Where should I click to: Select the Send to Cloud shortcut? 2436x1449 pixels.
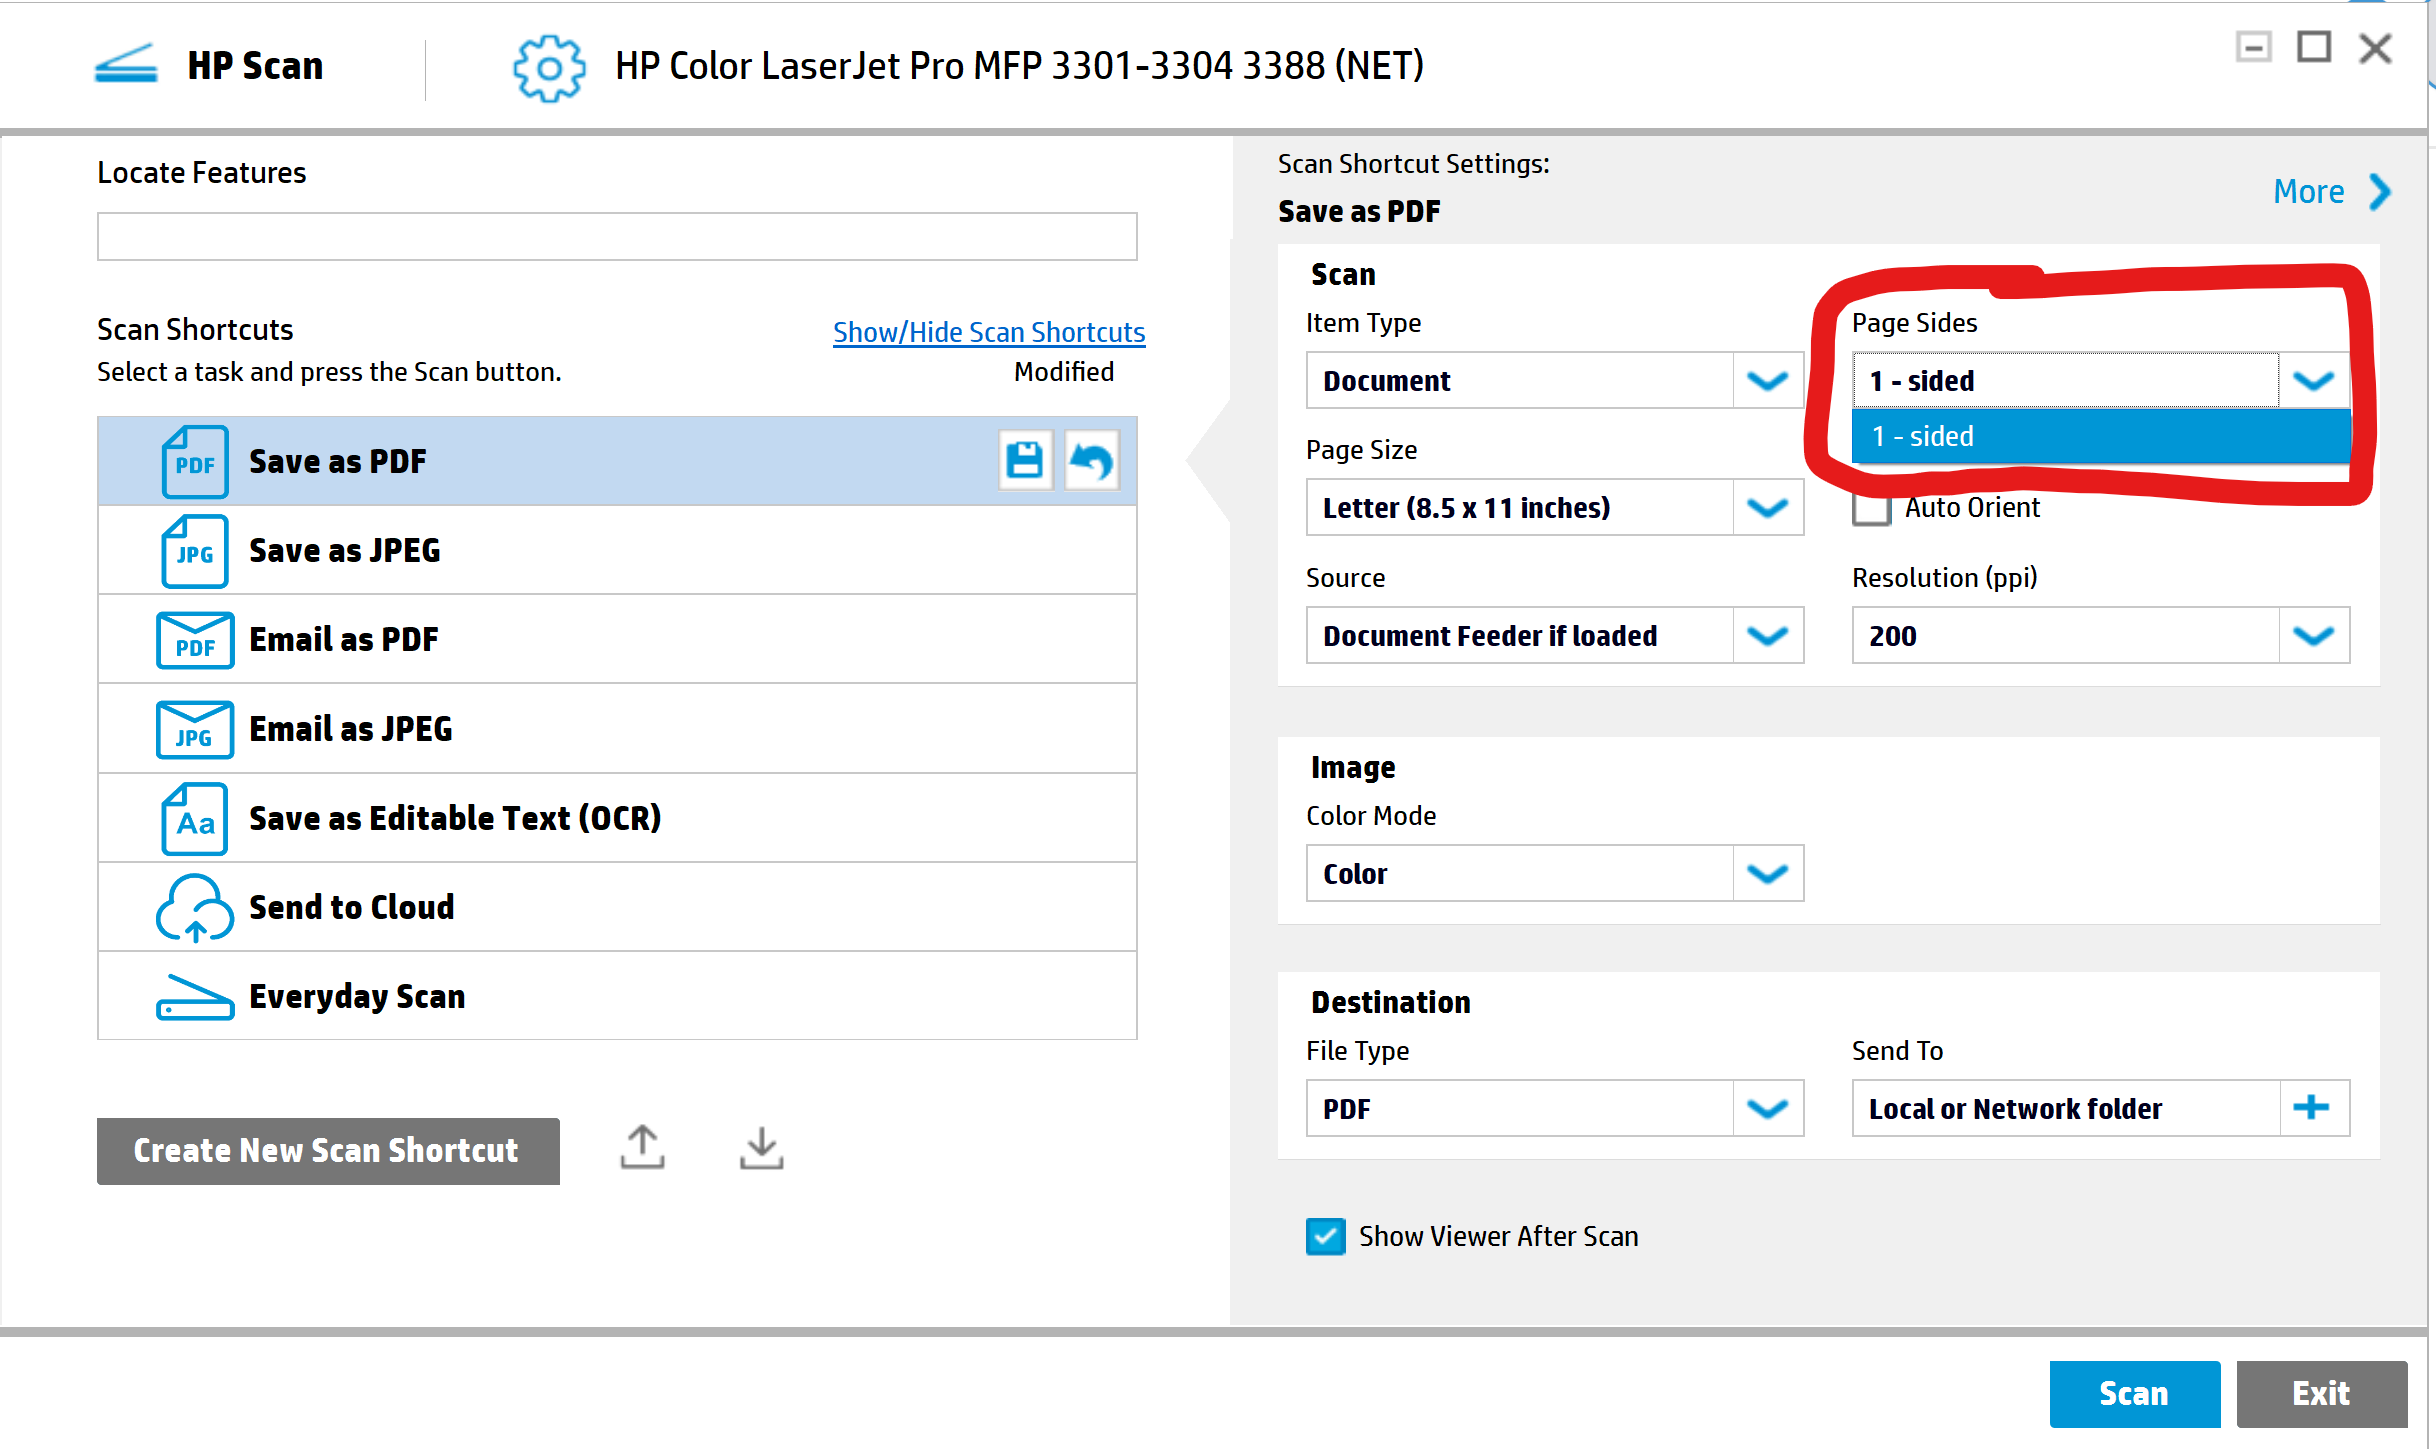point(617,907)
